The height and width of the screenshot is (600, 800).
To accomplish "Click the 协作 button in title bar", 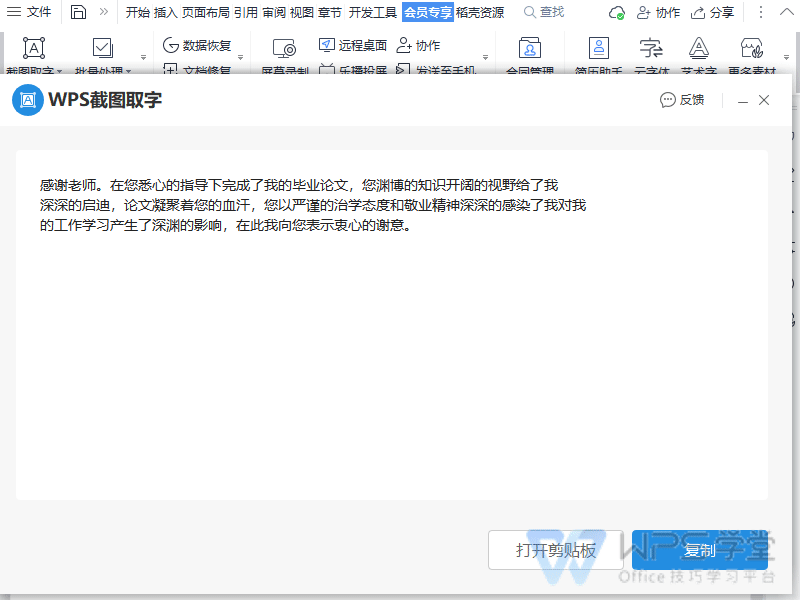I will click(658, 13).
